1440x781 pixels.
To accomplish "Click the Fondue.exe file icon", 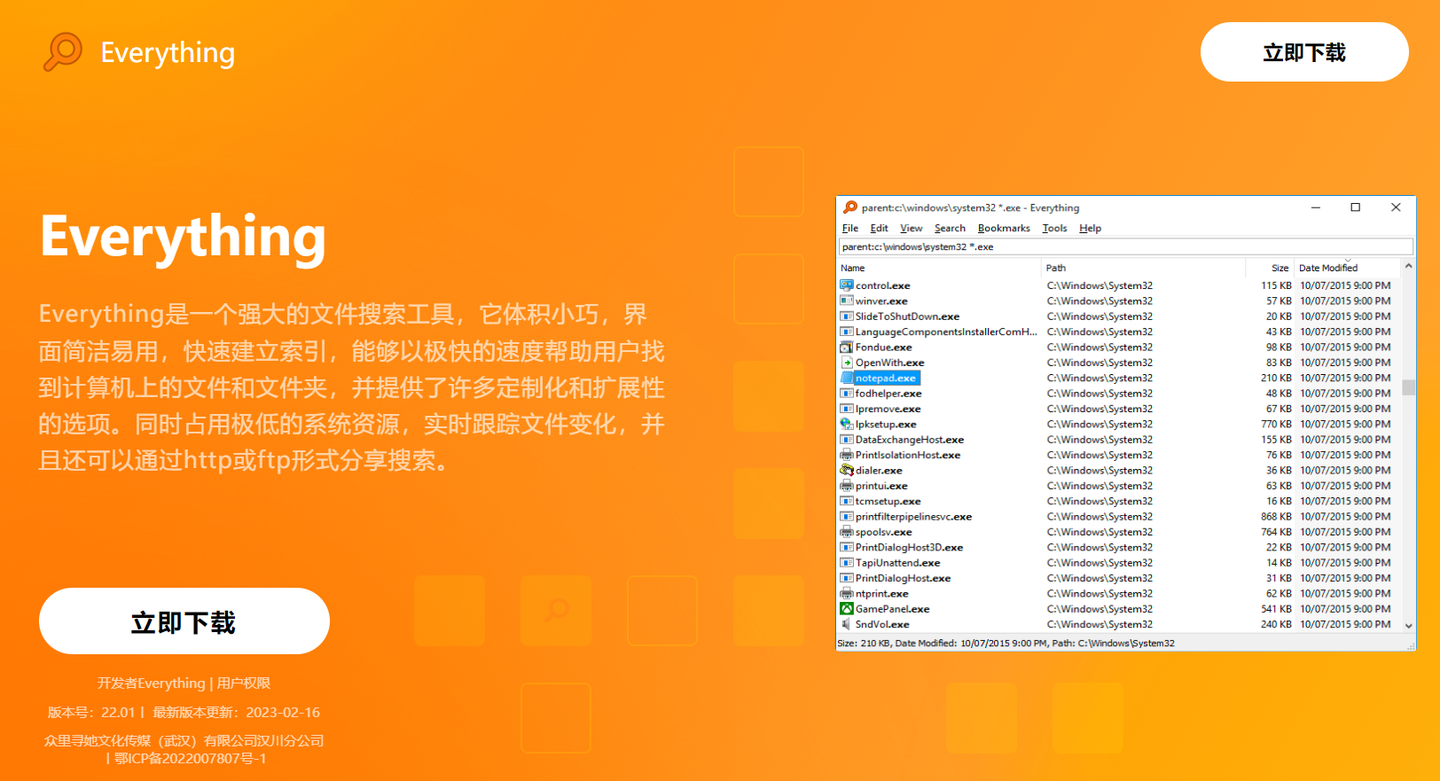I will (x=847, y=347).
